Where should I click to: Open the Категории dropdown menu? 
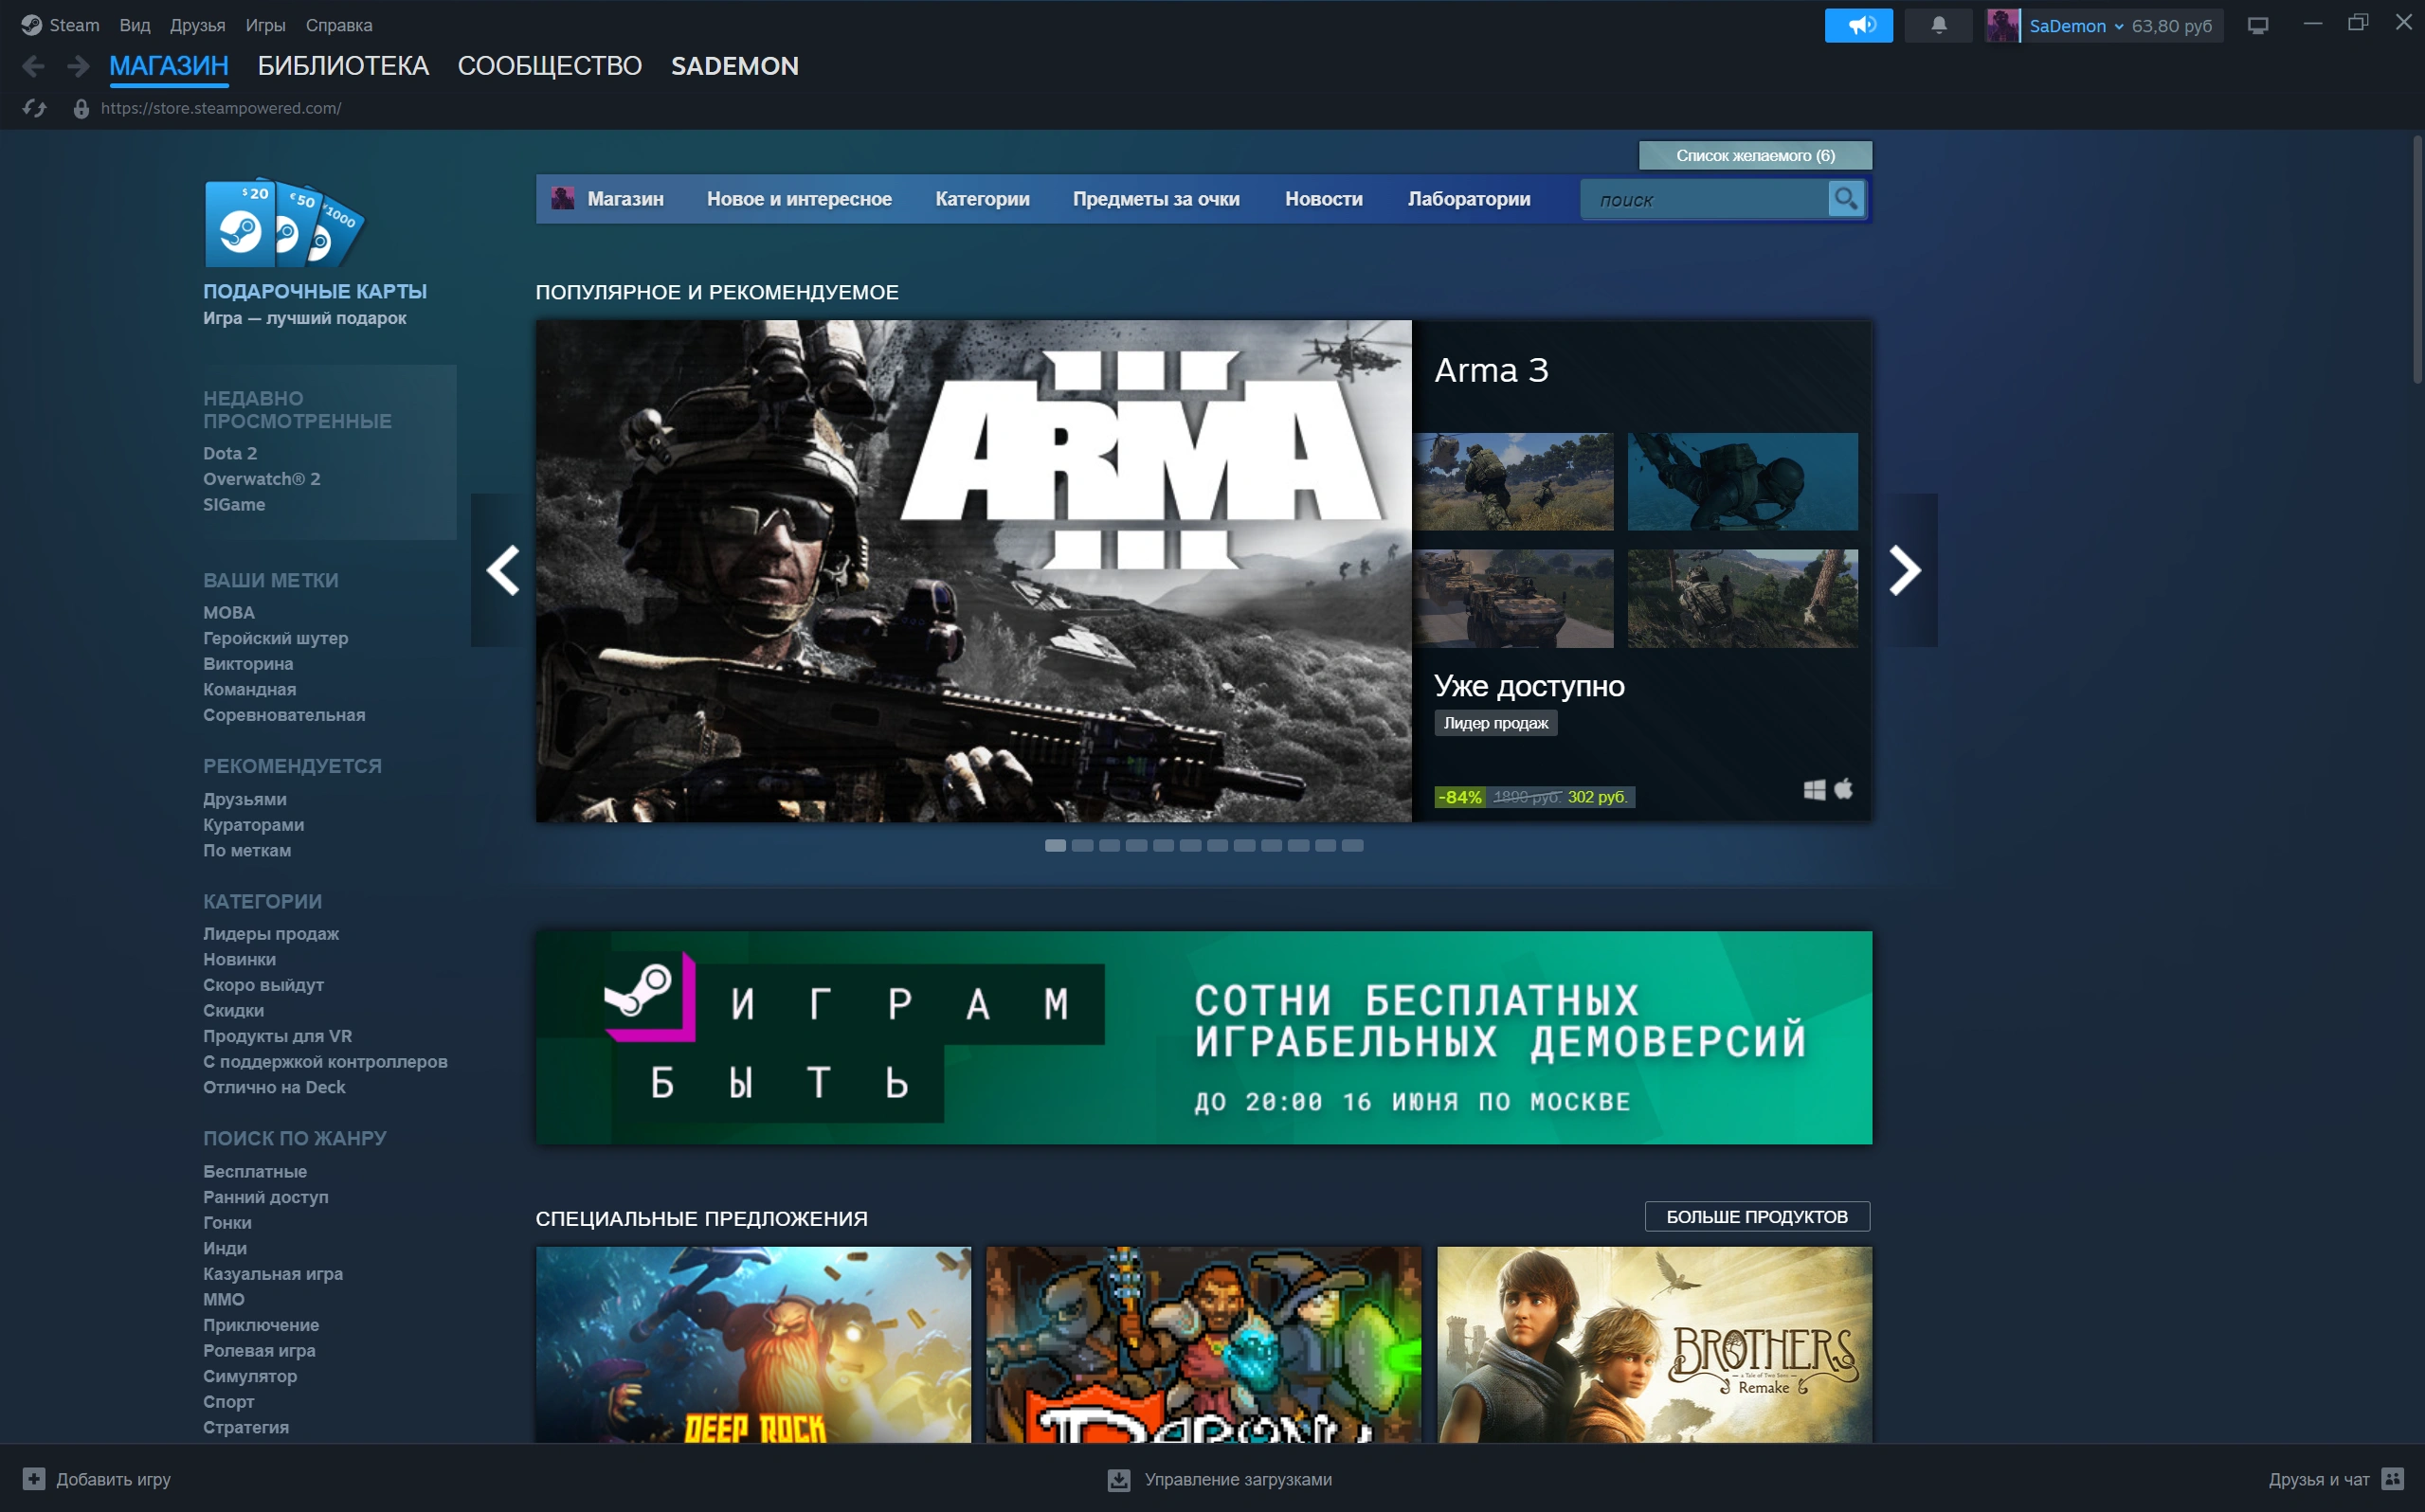coord(982,199)
